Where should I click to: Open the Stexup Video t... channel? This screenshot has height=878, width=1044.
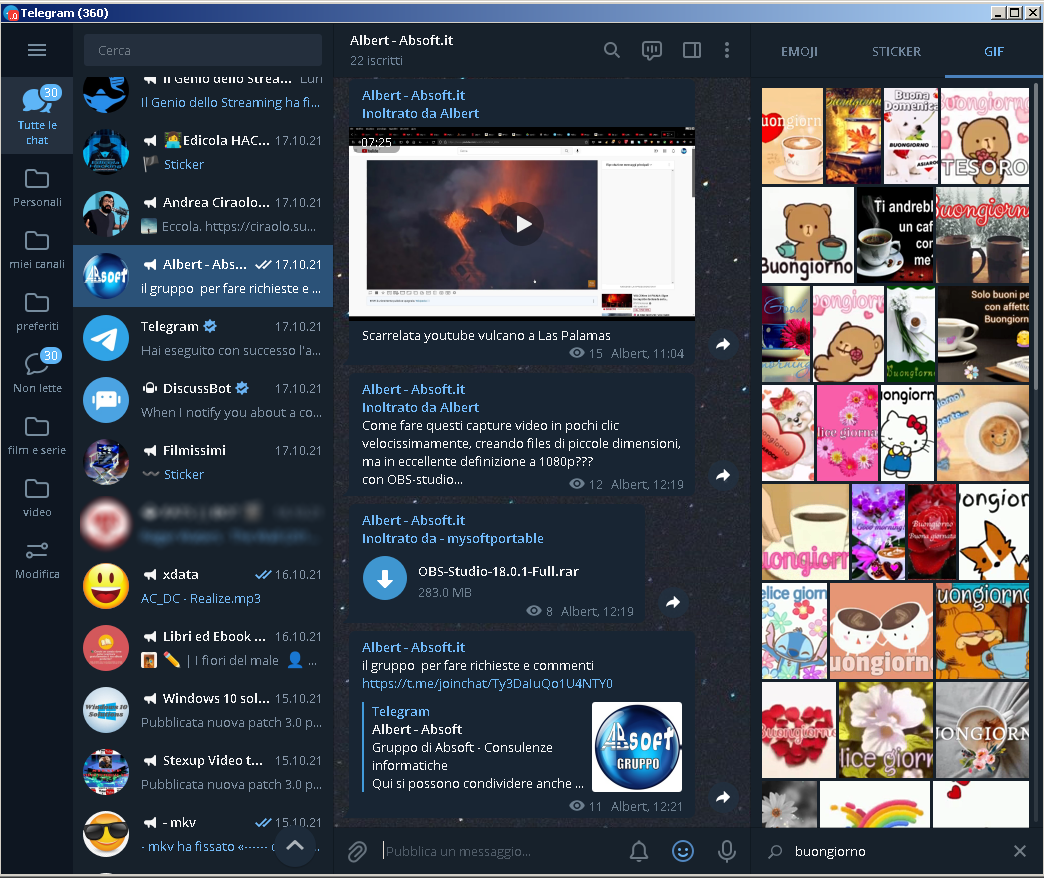203,771
